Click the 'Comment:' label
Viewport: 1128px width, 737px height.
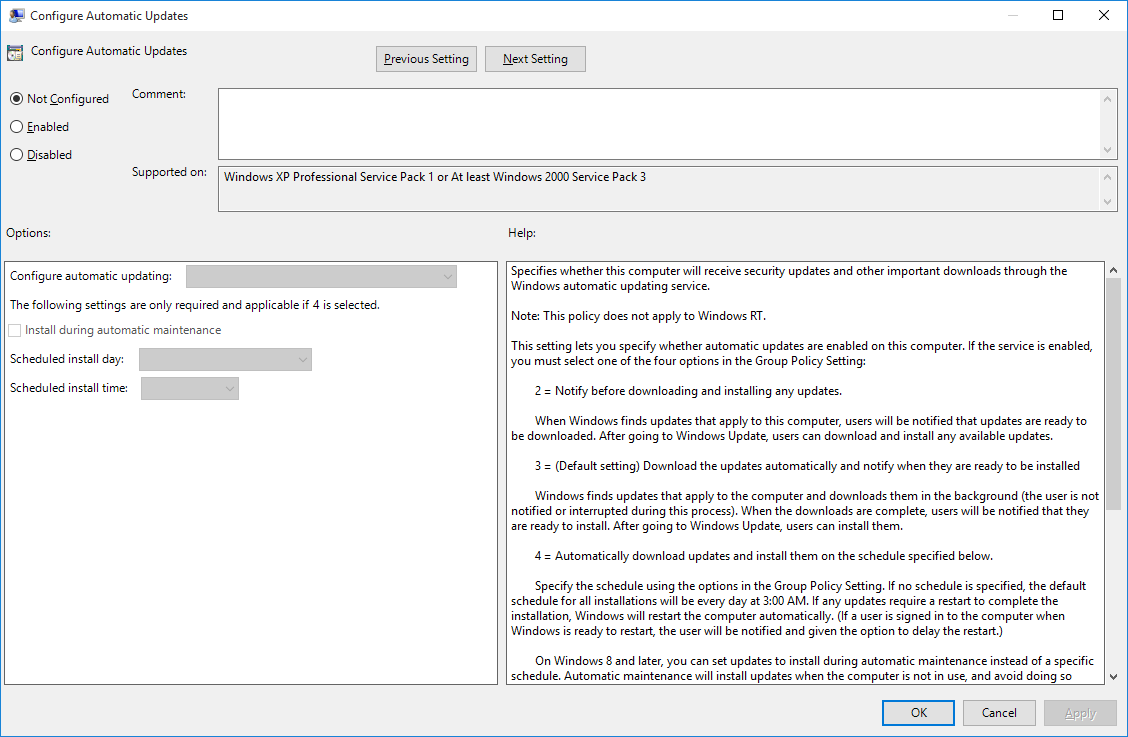[x=159, y=94]
